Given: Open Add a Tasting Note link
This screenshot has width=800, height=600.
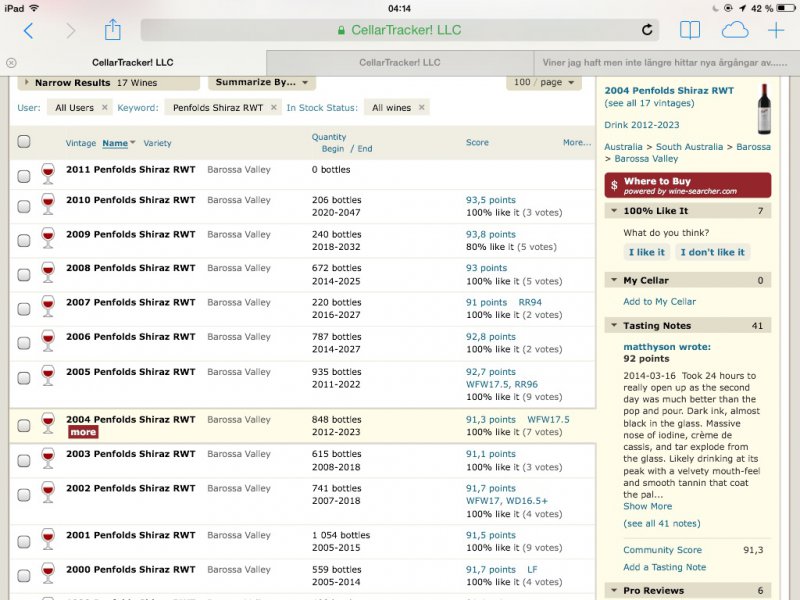Looking at the screenshot, I should point(664,567).
